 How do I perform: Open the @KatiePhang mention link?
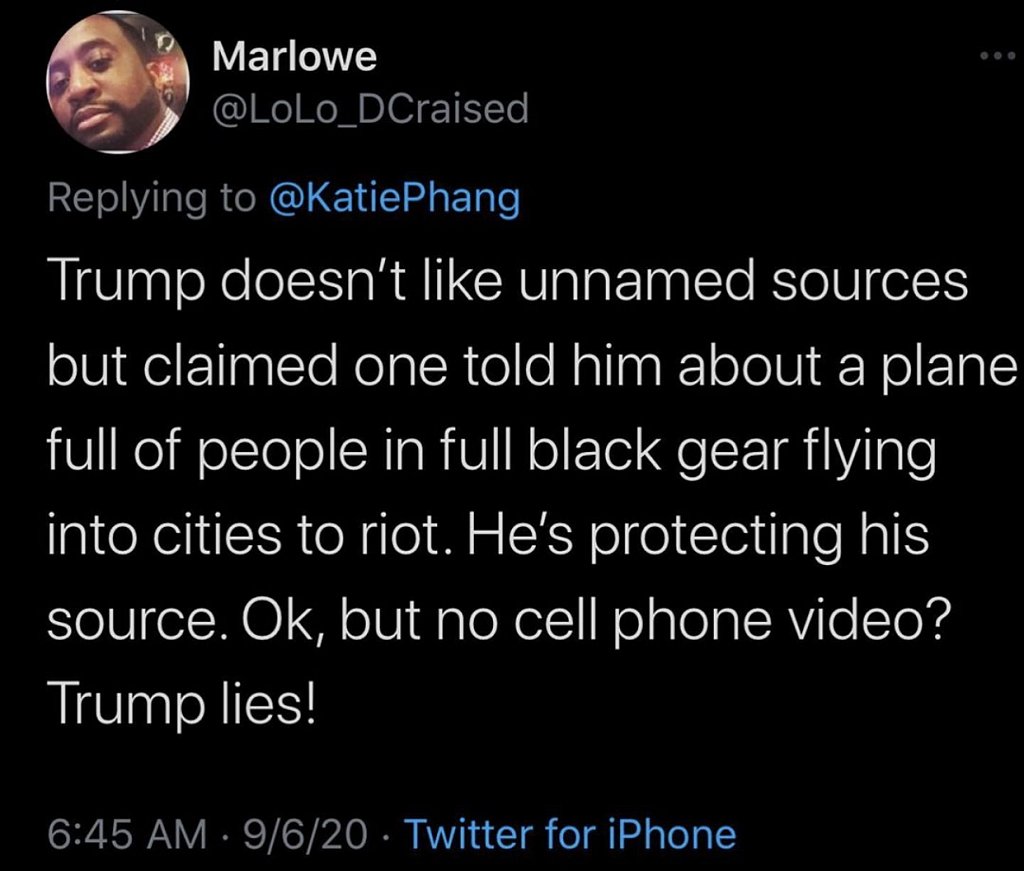click(394, 198)
